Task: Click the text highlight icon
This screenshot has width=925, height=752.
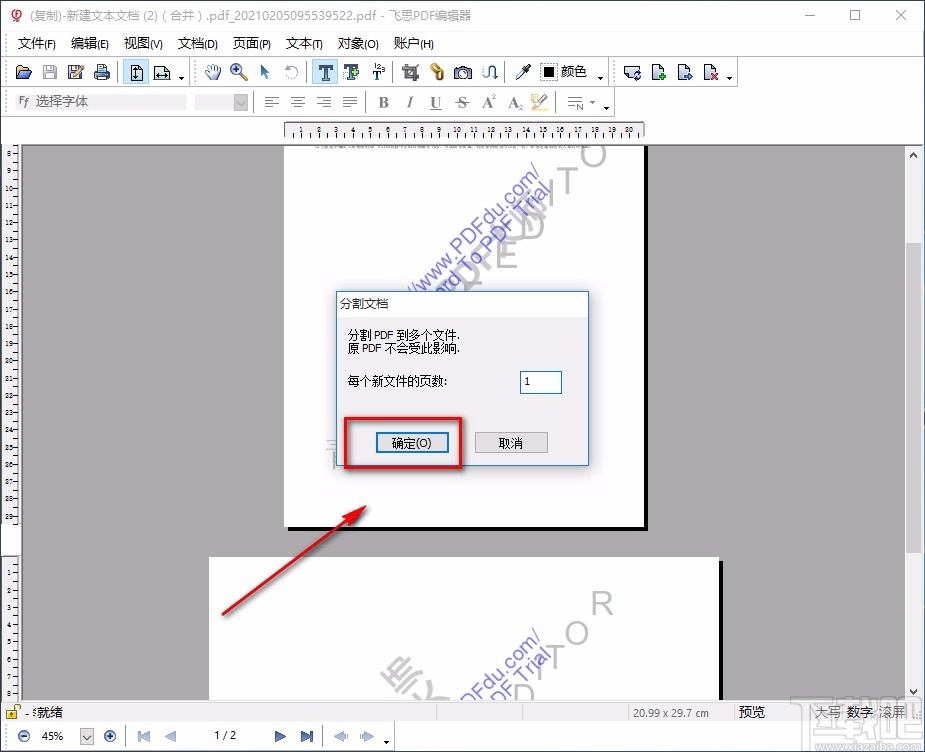Action: pyautogui.click(x=540, y=103)
